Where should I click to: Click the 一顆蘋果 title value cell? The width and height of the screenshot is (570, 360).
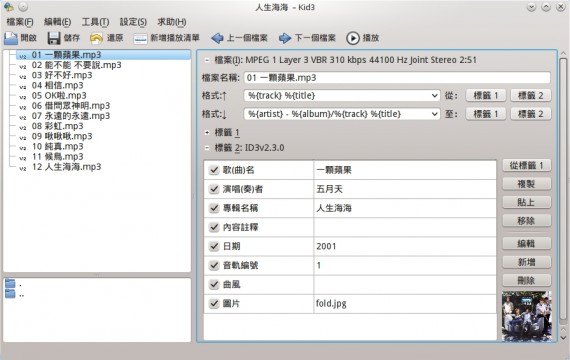click(405, 170)
